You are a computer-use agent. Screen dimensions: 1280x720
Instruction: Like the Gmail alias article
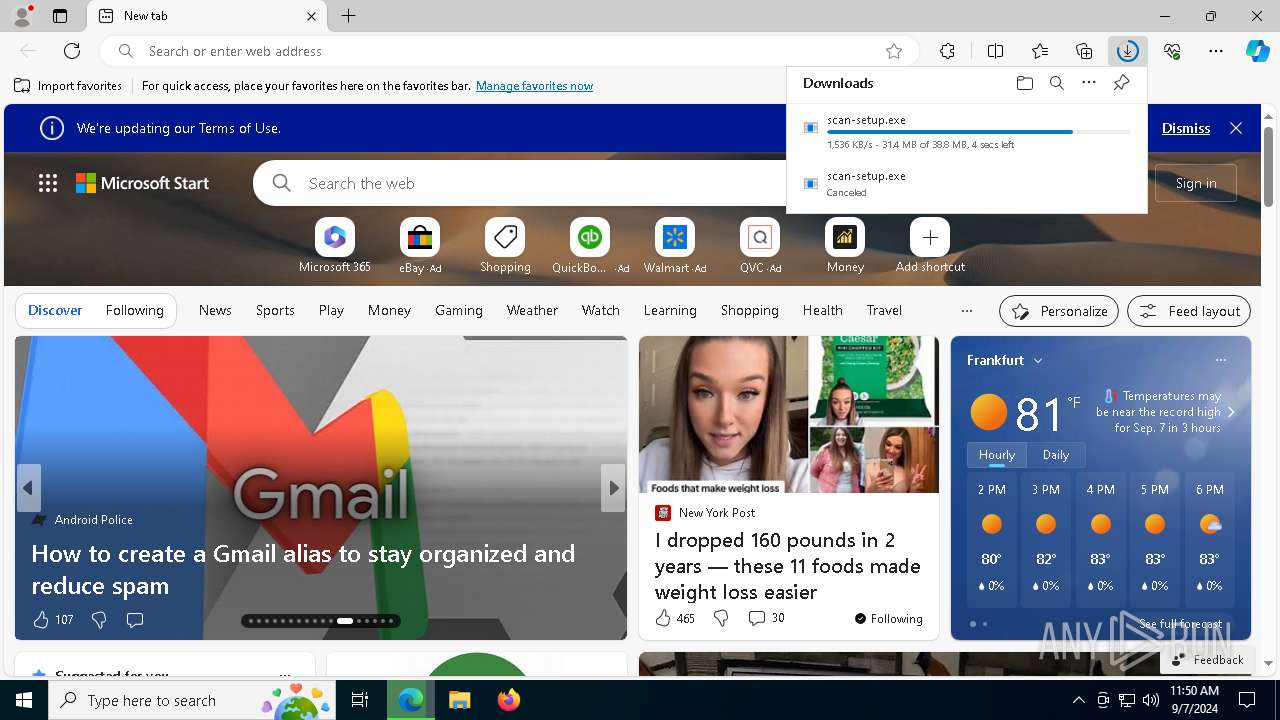41,620
